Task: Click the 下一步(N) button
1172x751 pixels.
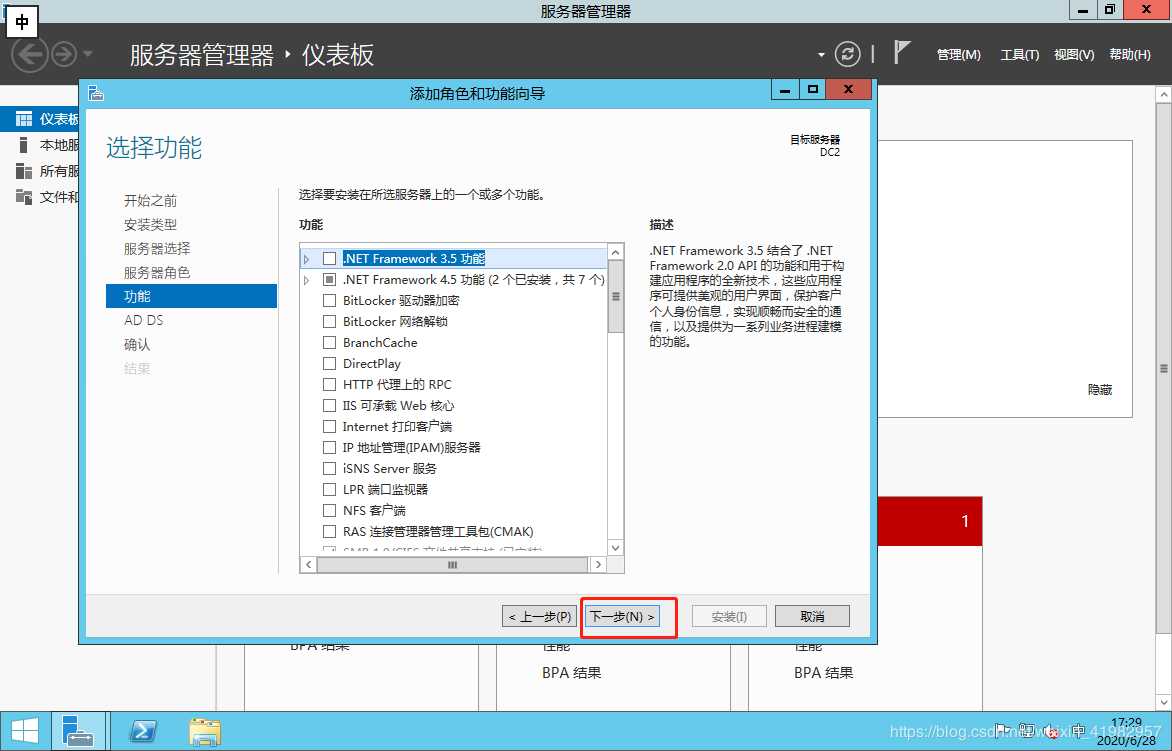Action: click(x=622, y=616)
